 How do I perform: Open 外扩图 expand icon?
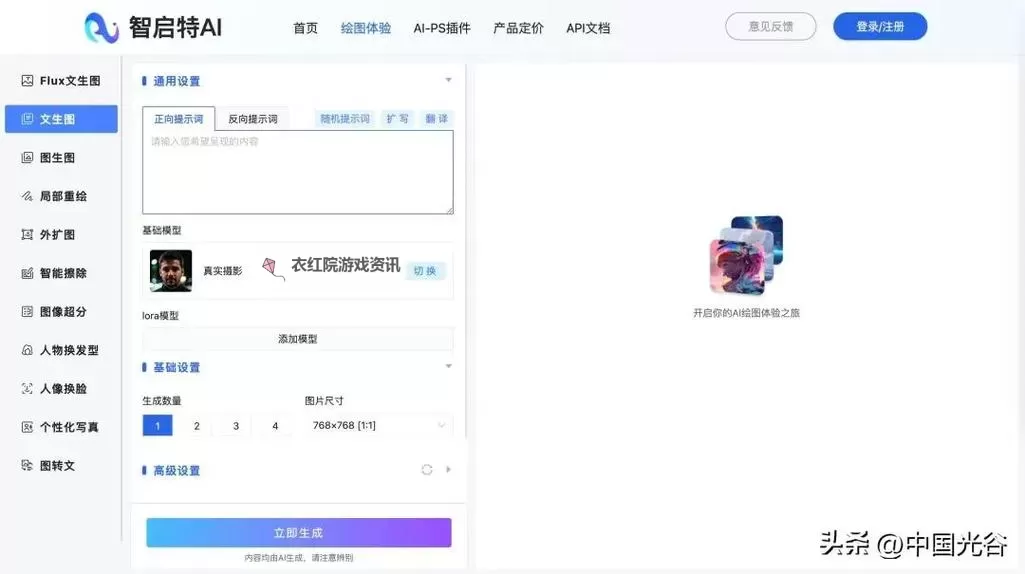click(27, 235)
